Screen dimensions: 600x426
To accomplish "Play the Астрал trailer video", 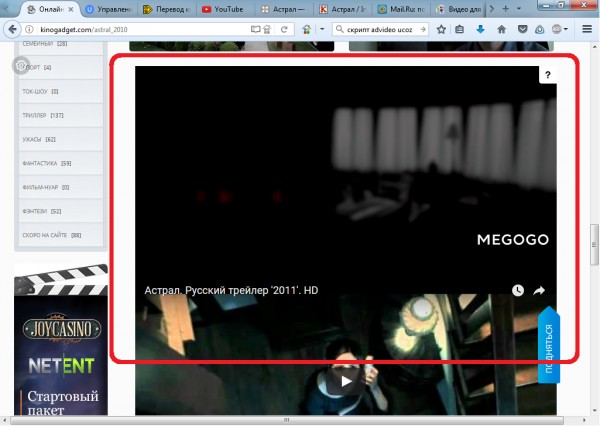I will 346,381.
